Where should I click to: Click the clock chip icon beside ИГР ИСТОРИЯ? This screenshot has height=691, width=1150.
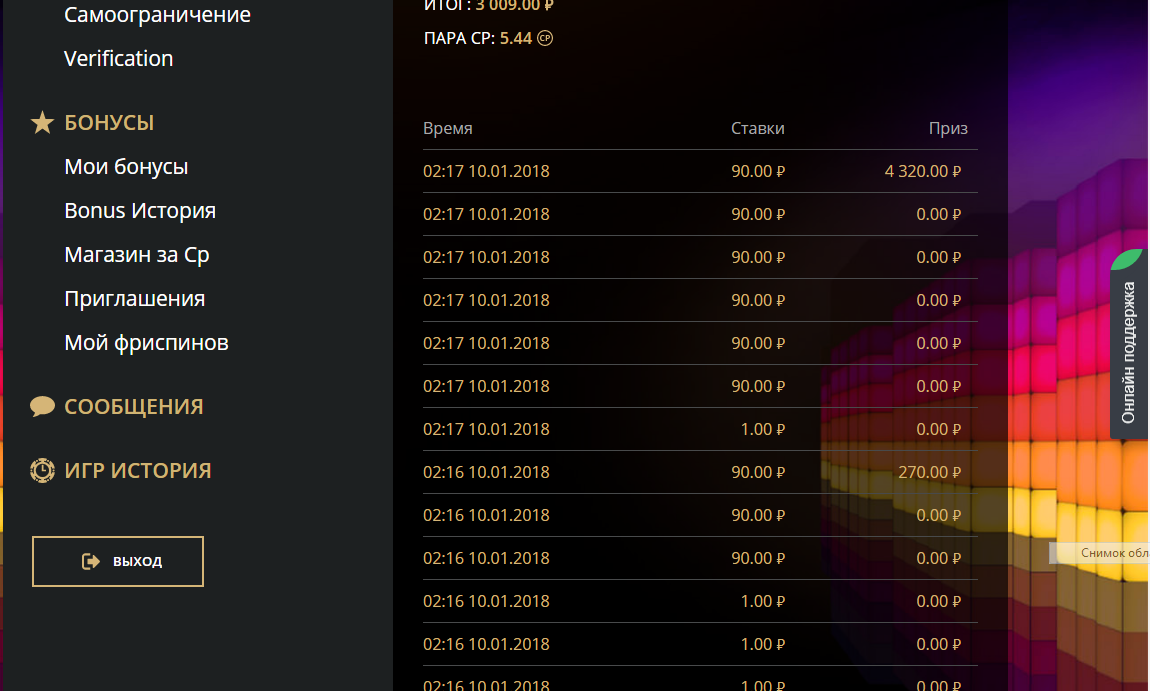click(42, 471)
